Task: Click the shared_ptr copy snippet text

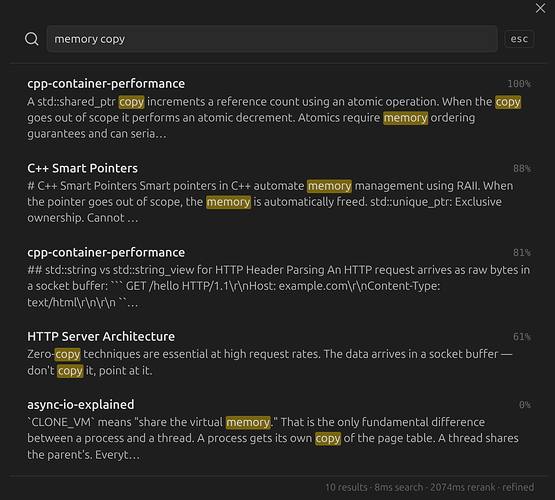Action: [274, 118]
